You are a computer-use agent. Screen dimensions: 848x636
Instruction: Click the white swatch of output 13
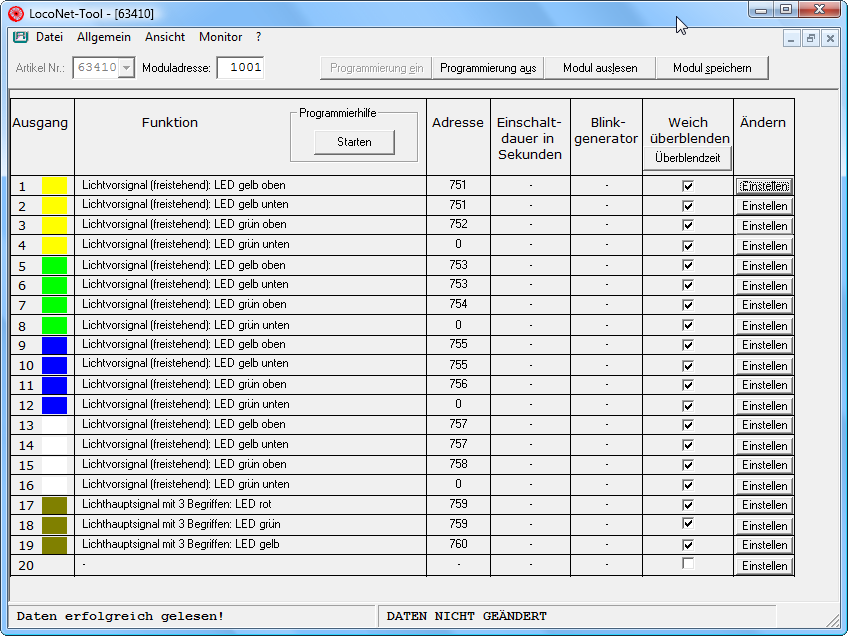(55, 425)
